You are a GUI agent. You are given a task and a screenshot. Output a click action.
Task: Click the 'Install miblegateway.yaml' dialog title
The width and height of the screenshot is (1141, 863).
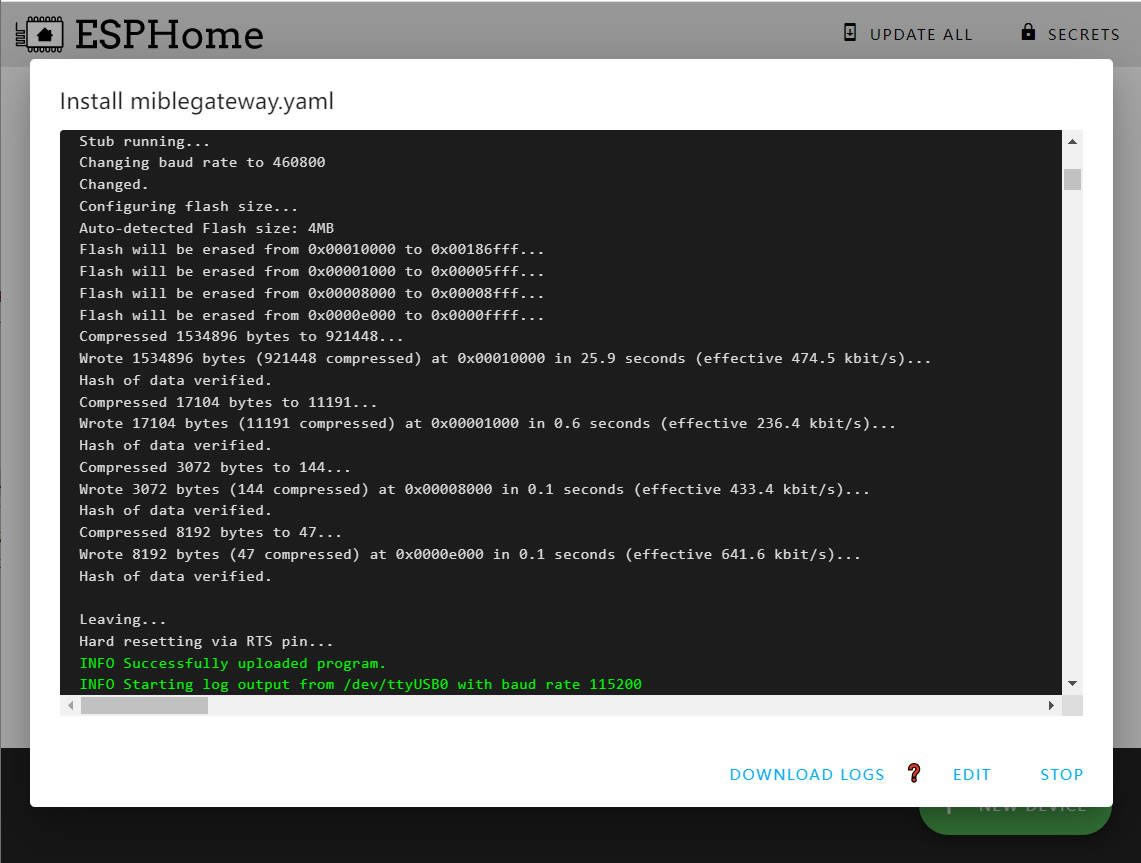pos(196,101)
